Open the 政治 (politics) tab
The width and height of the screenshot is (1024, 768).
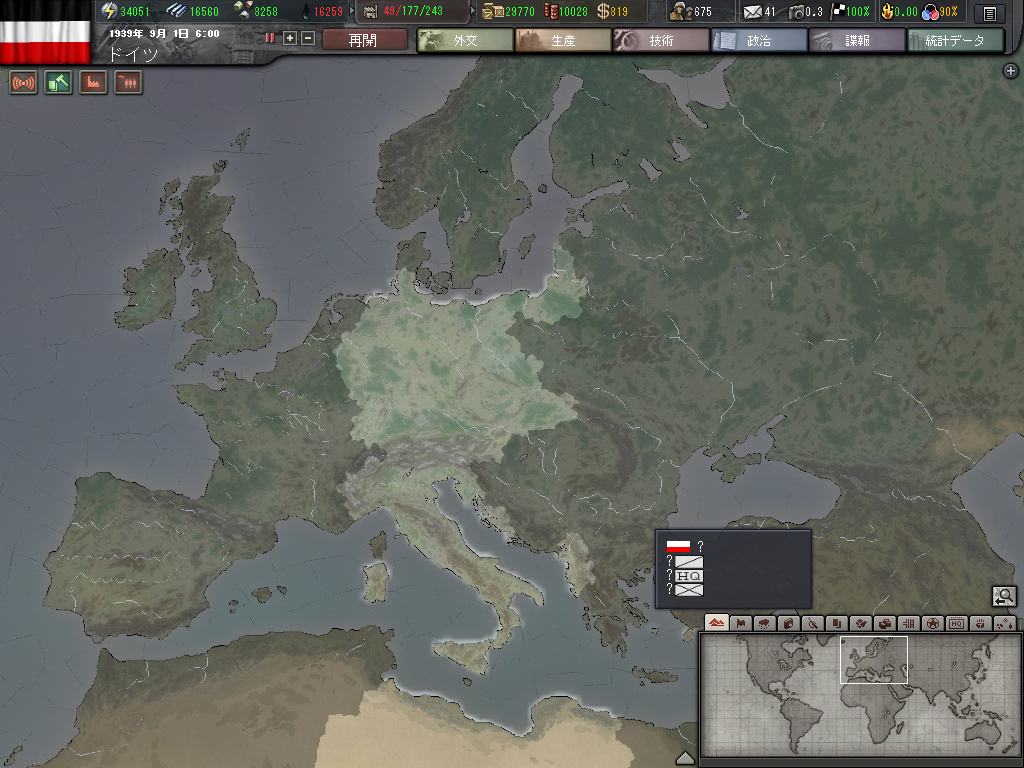coord(759,40)
